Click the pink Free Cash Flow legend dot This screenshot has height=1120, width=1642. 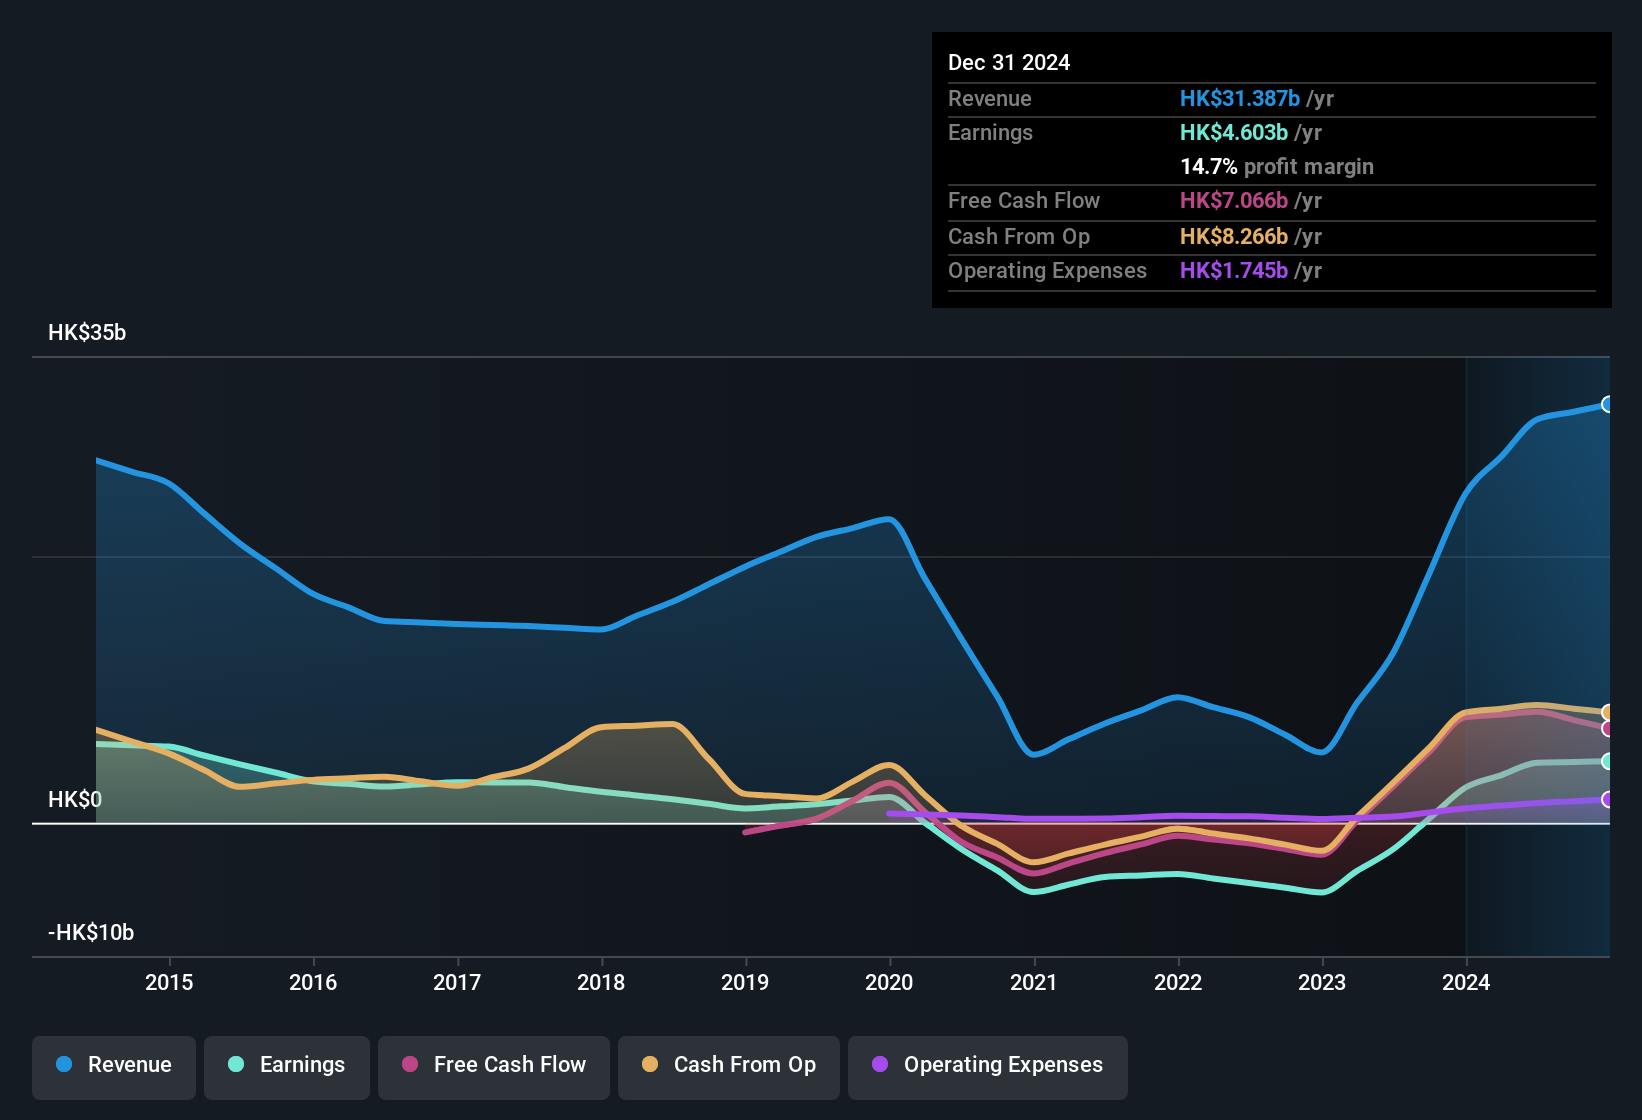tap(411, 1065)
